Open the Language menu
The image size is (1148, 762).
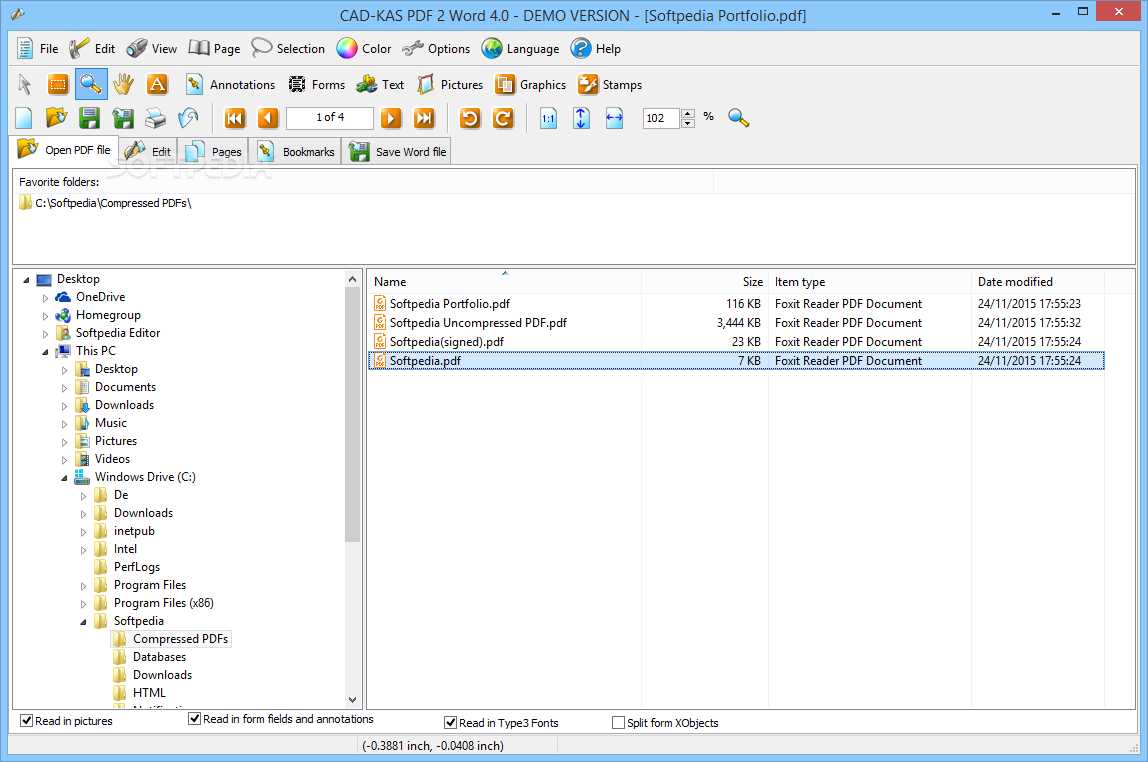(x=521, y=49)
